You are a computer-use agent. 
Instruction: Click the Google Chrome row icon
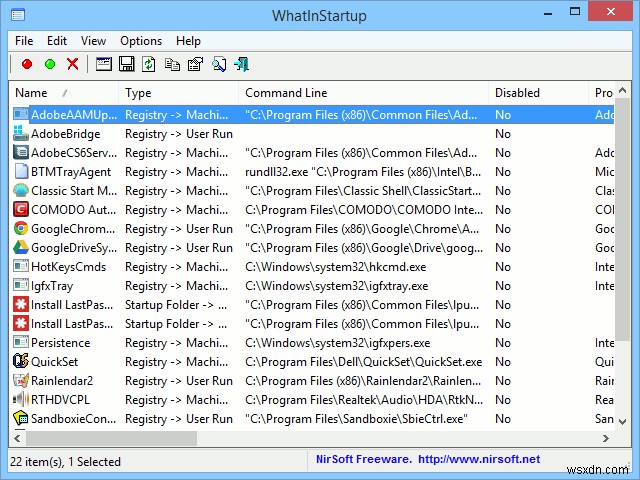(20, 228)
